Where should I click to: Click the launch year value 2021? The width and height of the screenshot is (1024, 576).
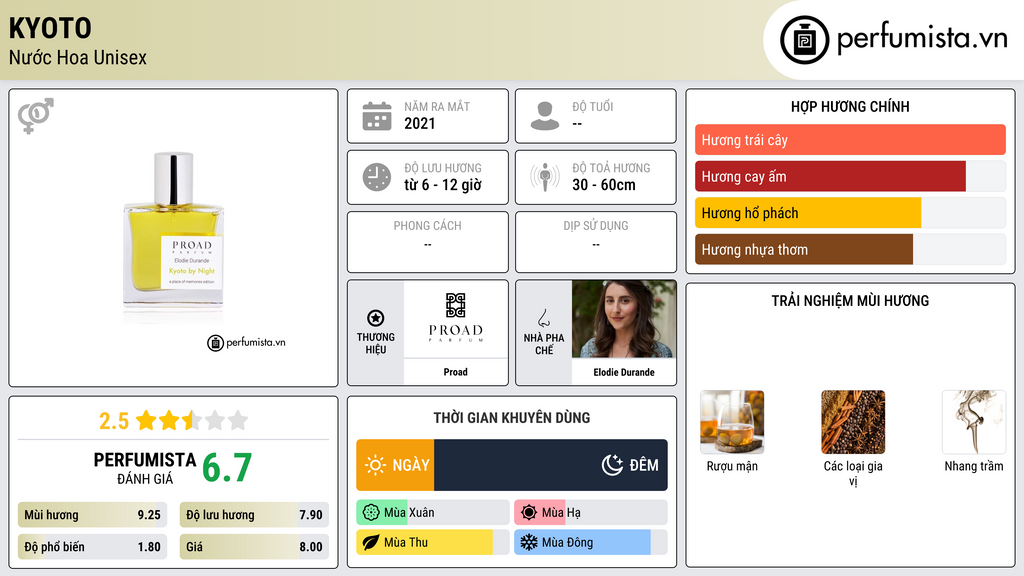click(x=419, y=123)
